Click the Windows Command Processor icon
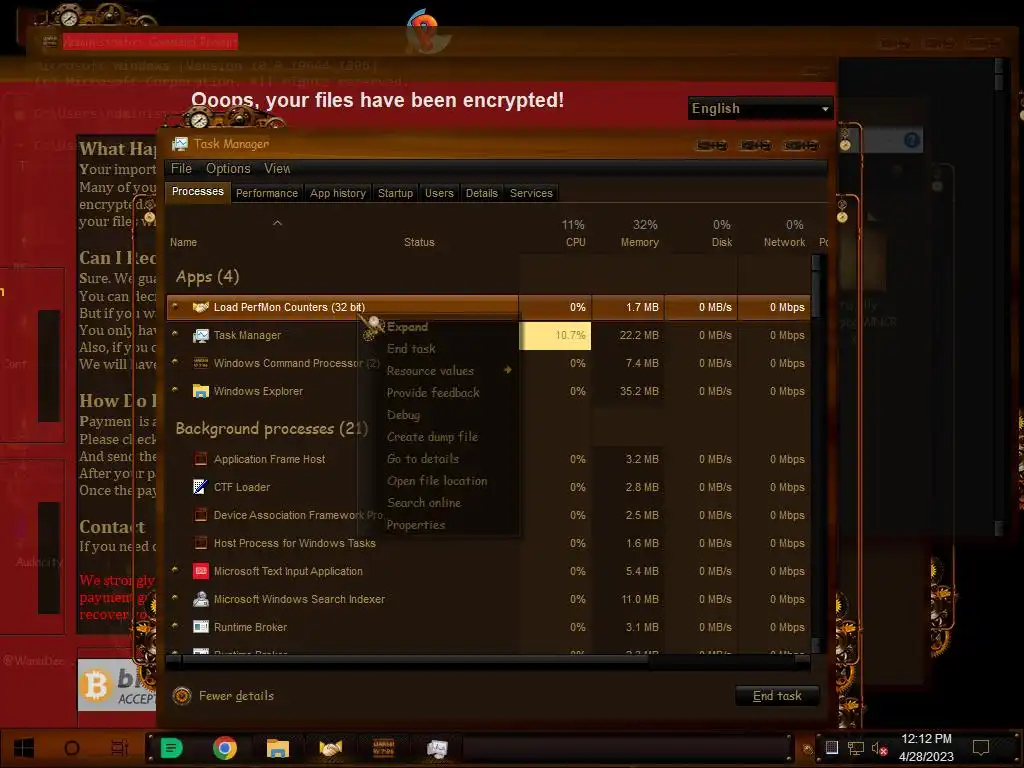This screenshot has width=1024, height=768. click(x=200, y=363)
